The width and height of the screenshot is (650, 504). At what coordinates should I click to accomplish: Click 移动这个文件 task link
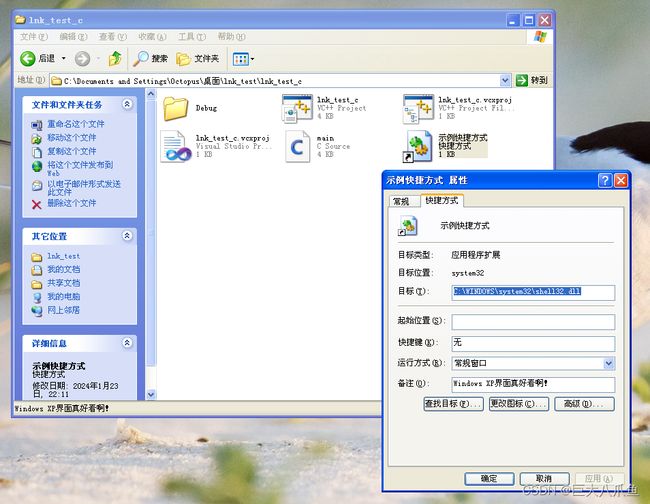(x=72, y=137)
